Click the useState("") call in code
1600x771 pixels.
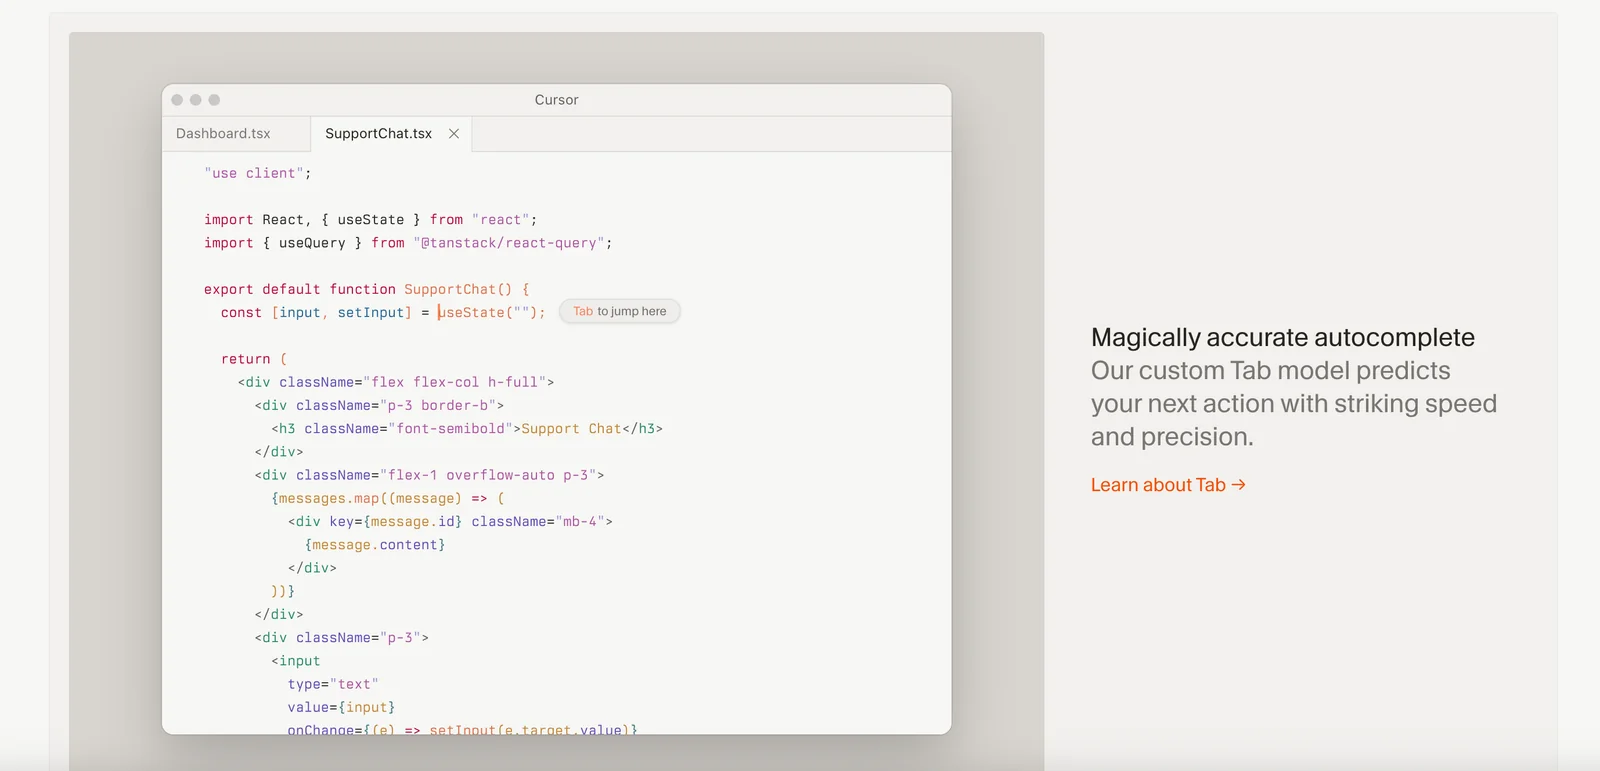pyautogui.click(x=490, y=313)
